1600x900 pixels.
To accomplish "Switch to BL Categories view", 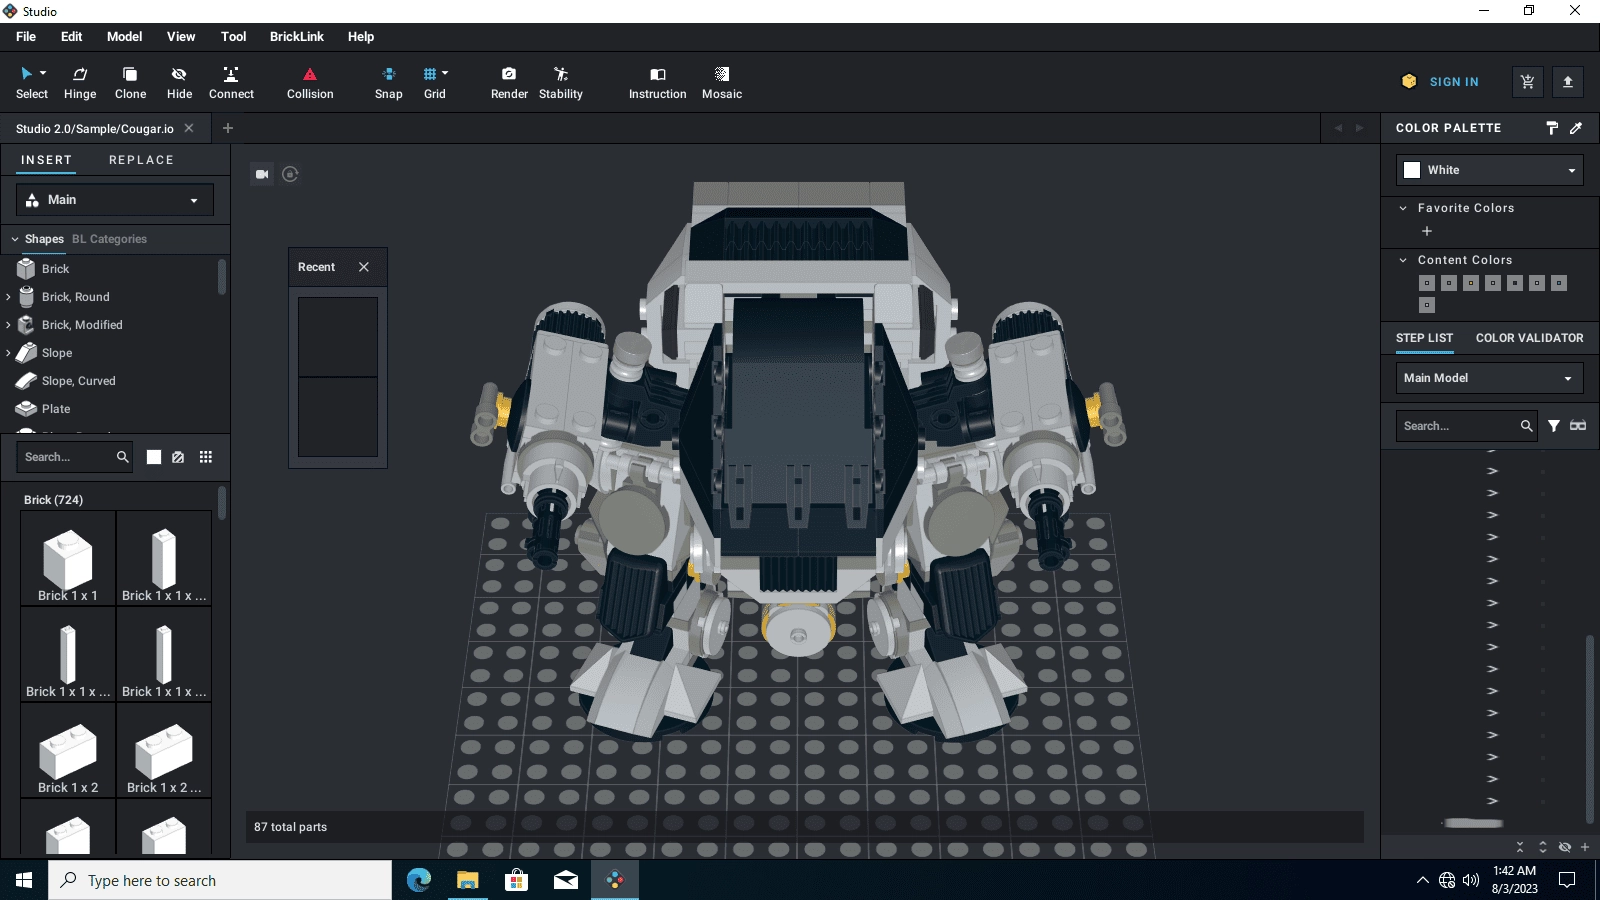I will [x=109, y=239].
